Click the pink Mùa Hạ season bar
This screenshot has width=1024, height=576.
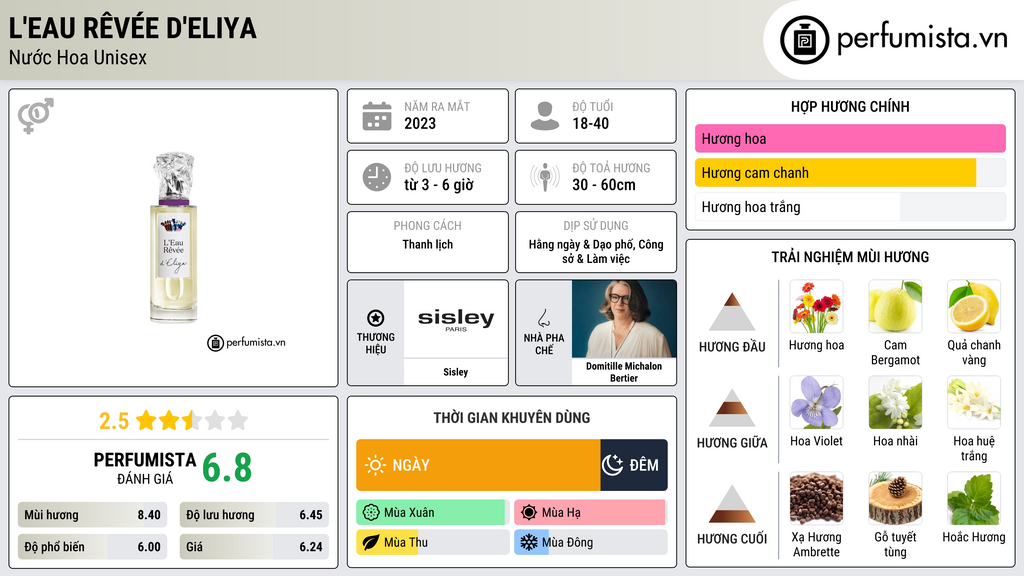tap(590, 513)
